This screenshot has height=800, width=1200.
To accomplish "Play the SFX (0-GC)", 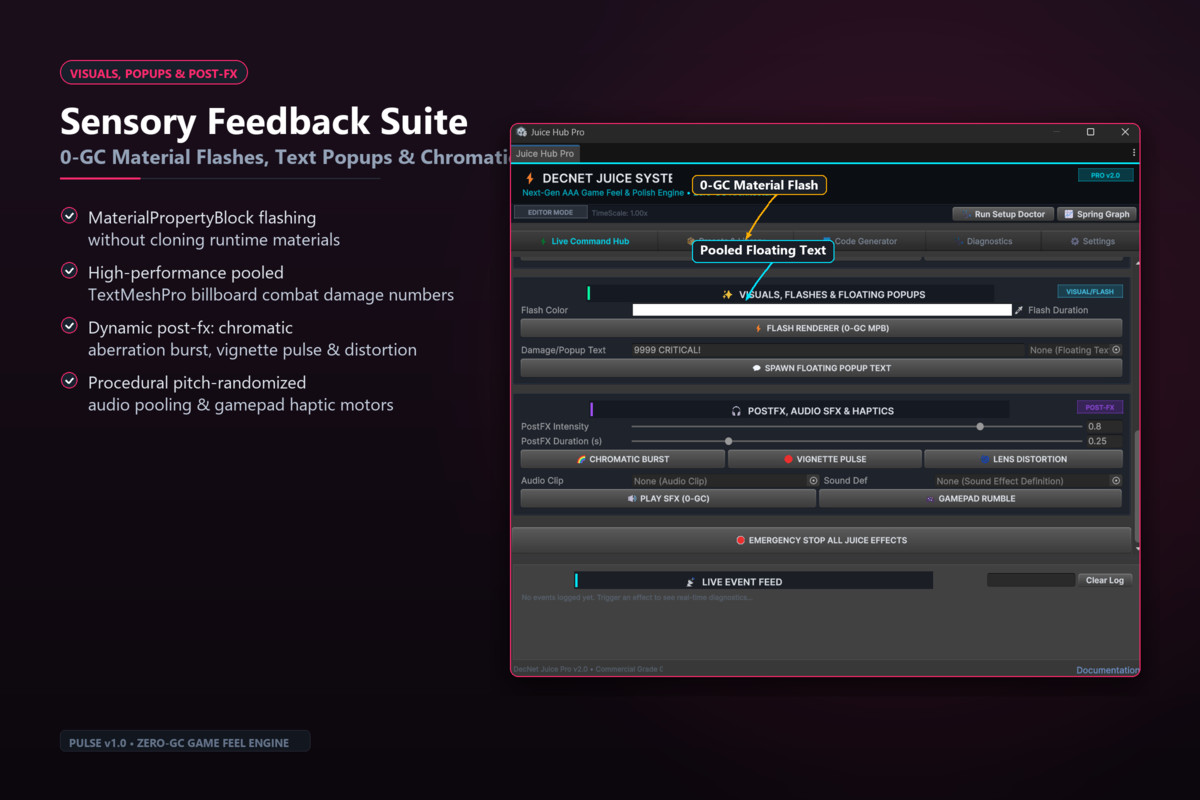I will (668, 498).
